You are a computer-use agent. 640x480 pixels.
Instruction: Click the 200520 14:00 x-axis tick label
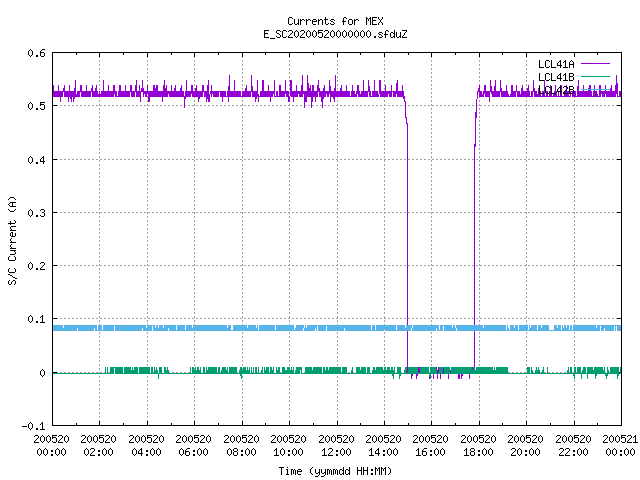(x=383, y=446)
